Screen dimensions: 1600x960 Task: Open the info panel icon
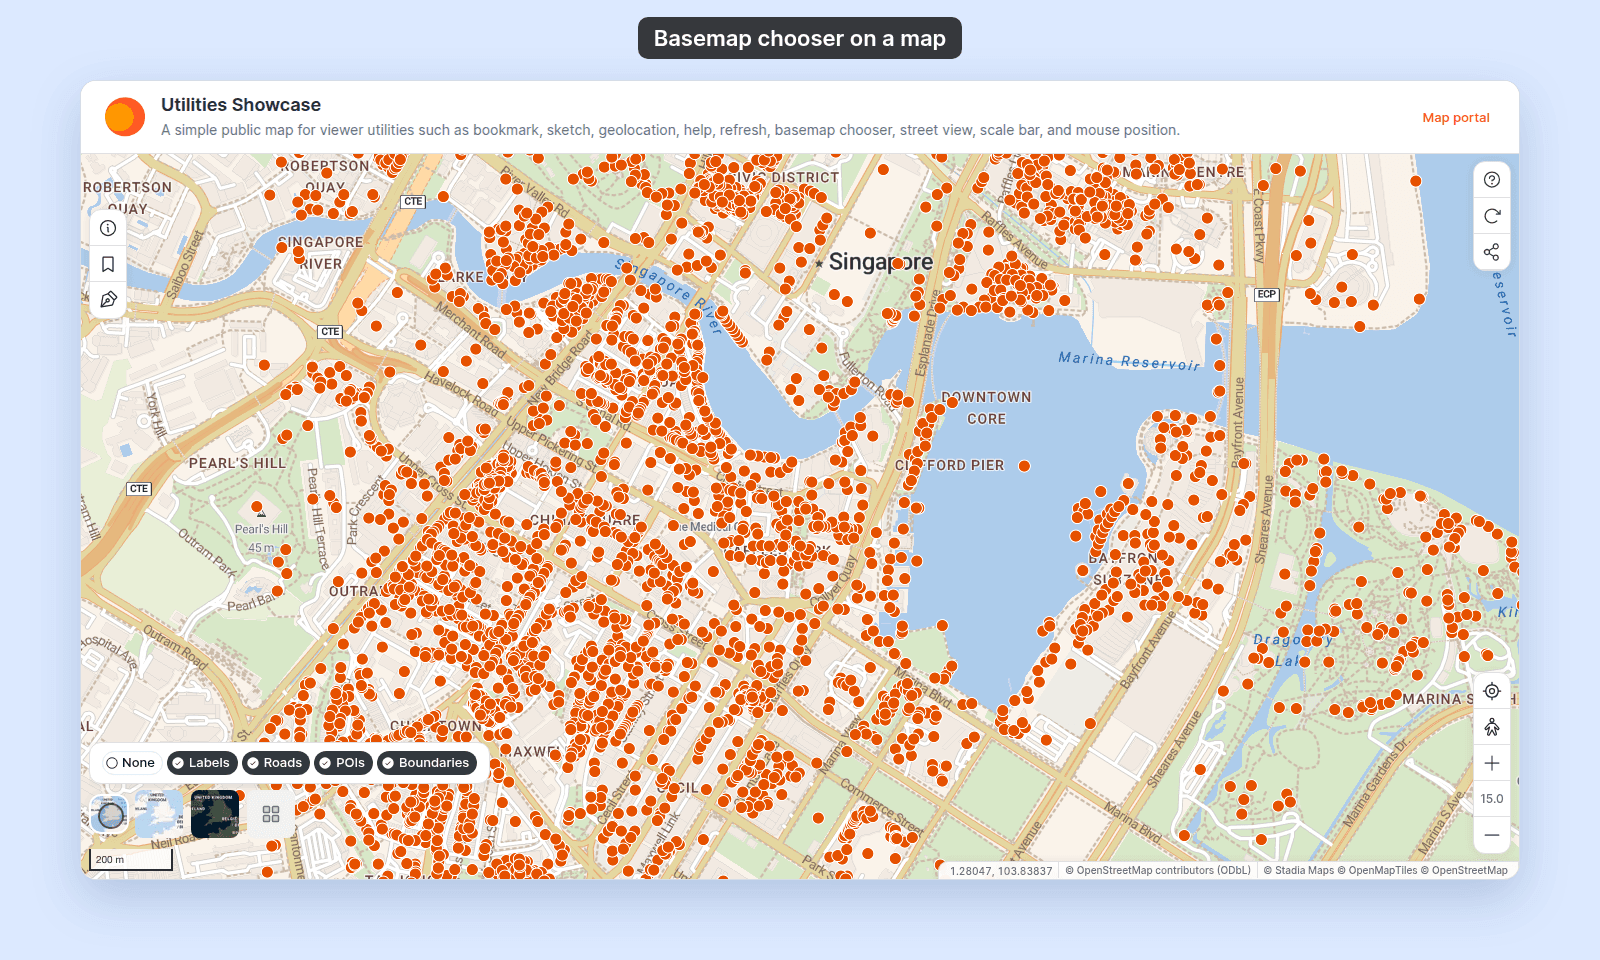(x=108, y=228)
